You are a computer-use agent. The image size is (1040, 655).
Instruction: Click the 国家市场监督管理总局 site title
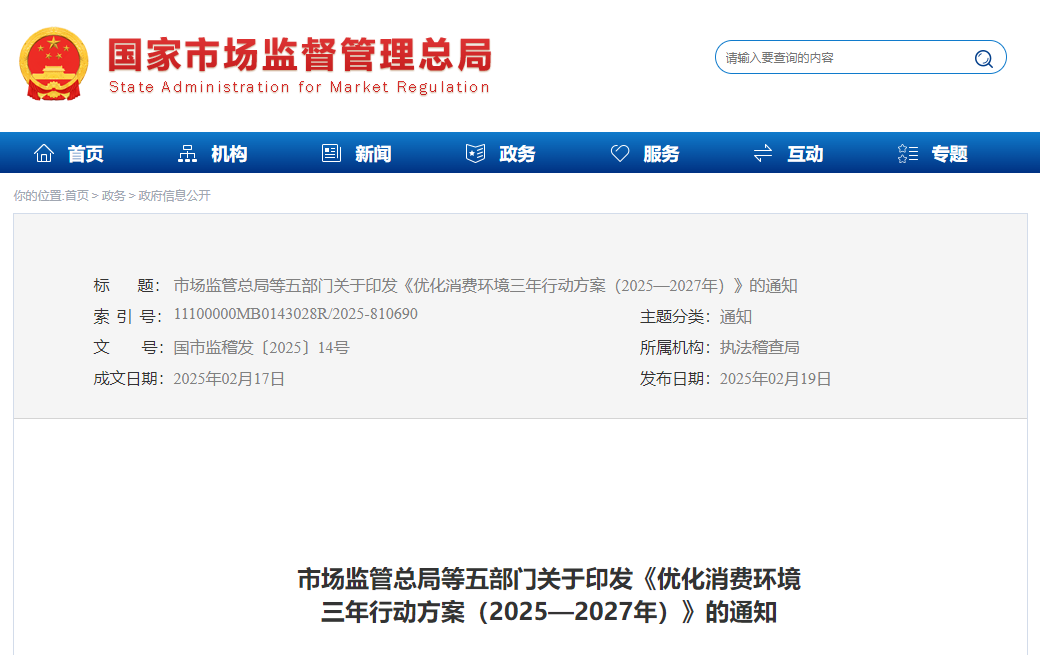[300, 54]
